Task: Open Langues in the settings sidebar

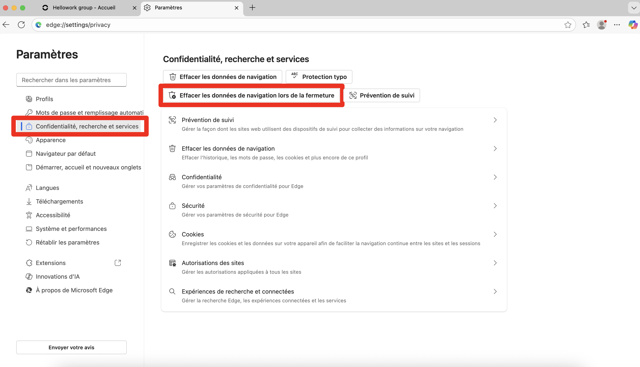Action: coord(47,188)
